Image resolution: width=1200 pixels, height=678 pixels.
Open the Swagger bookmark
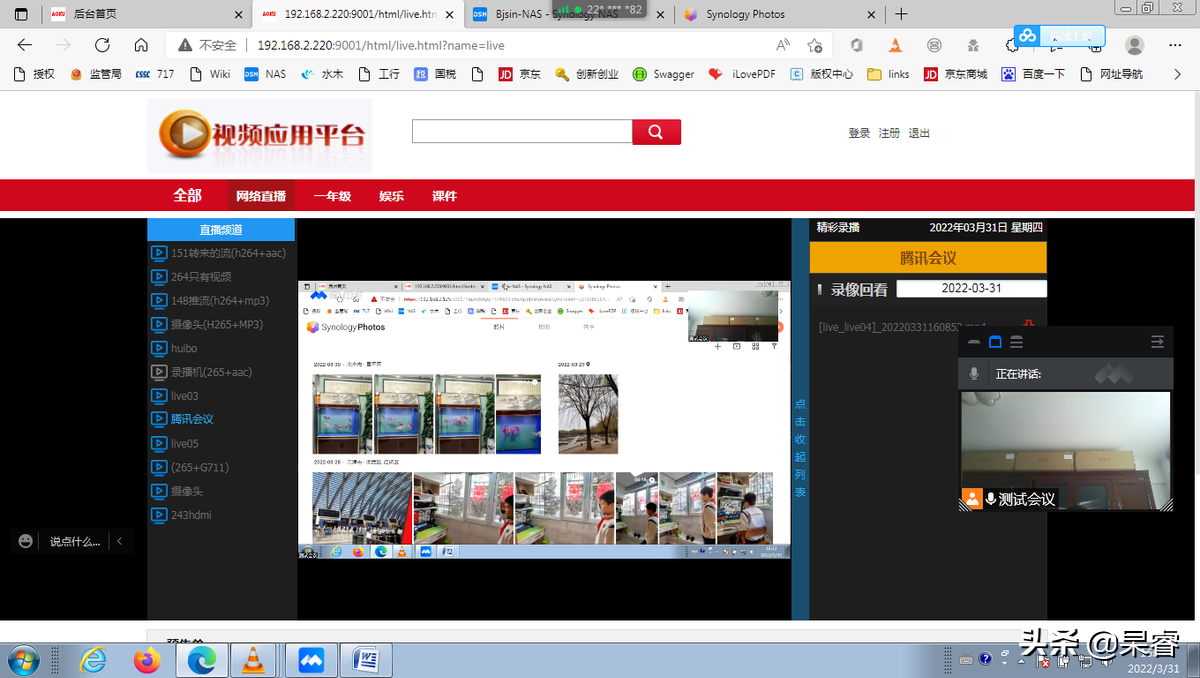pos(663,74)
